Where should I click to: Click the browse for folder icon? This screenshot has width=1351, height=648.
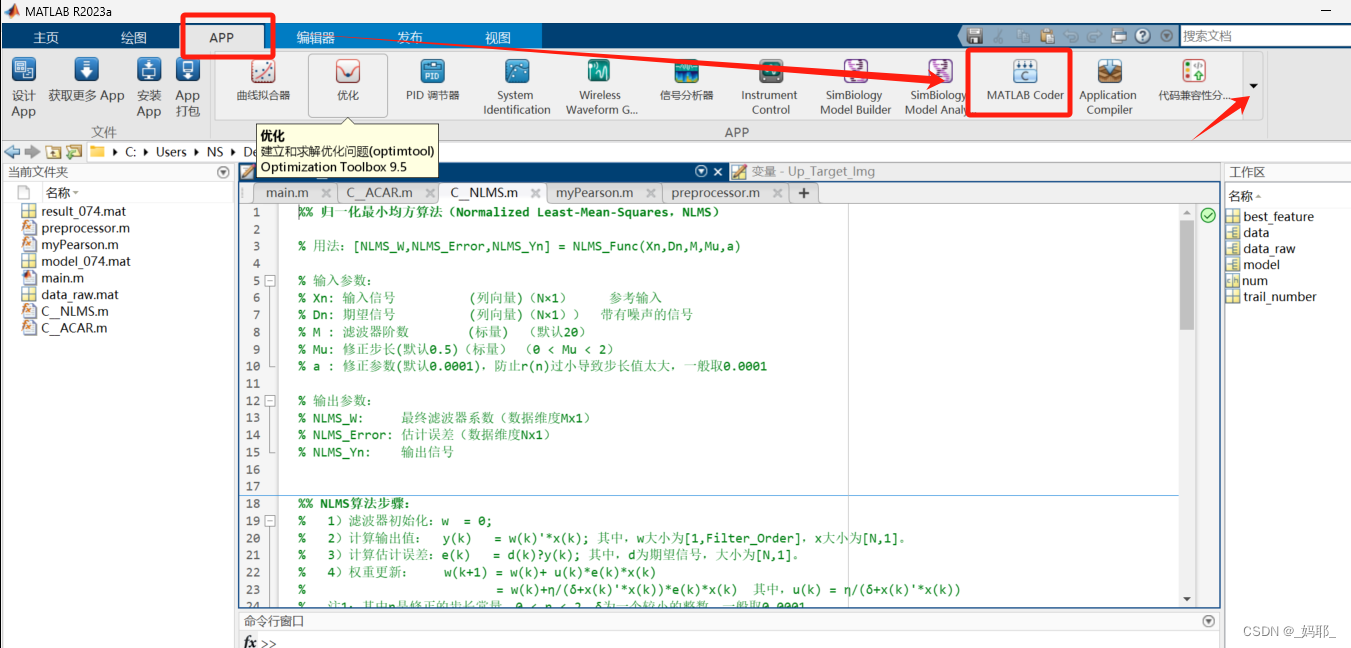pos(73,152)
